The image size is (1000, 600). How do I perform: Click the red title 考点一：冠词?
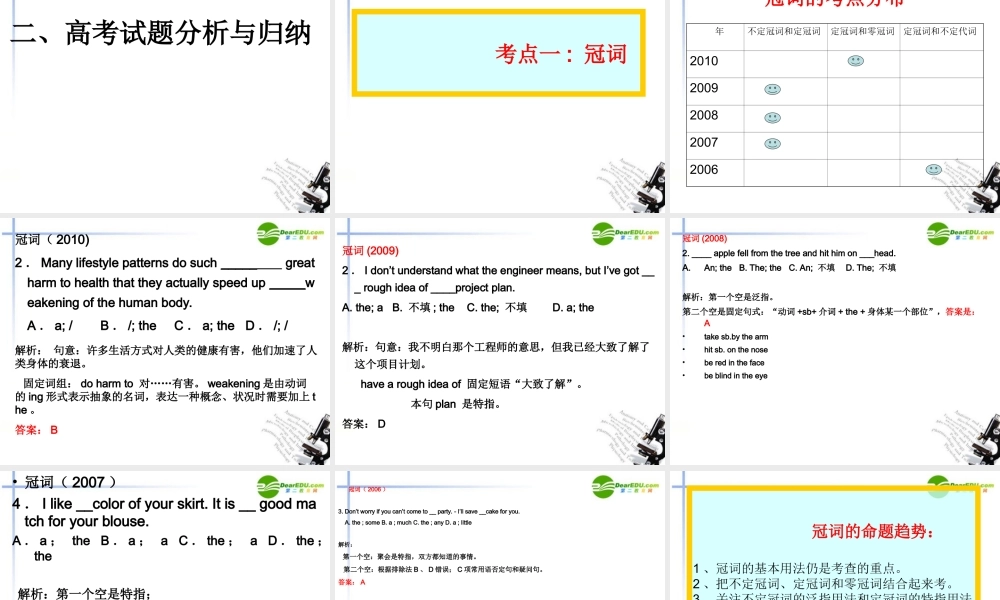click(561, 54)
